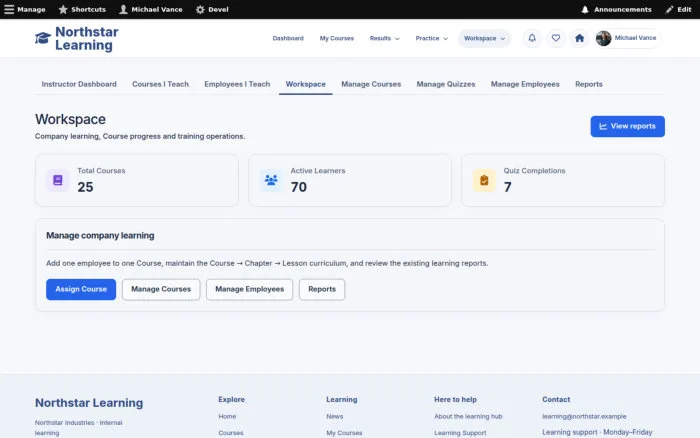The image size is (700, 438).
Task: Open About the learning hub link
Action: (x=468, y=416)
